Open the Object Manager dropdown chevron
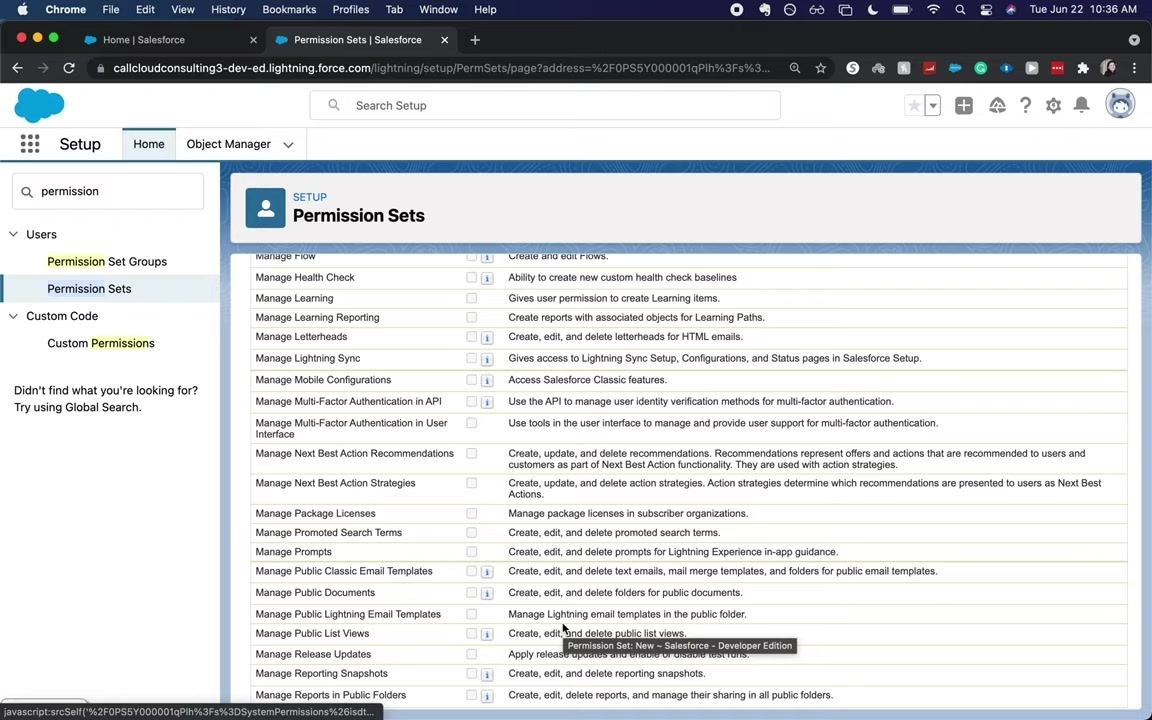The height and width of the screenshot is (720, 1152). tap(289, 145)
